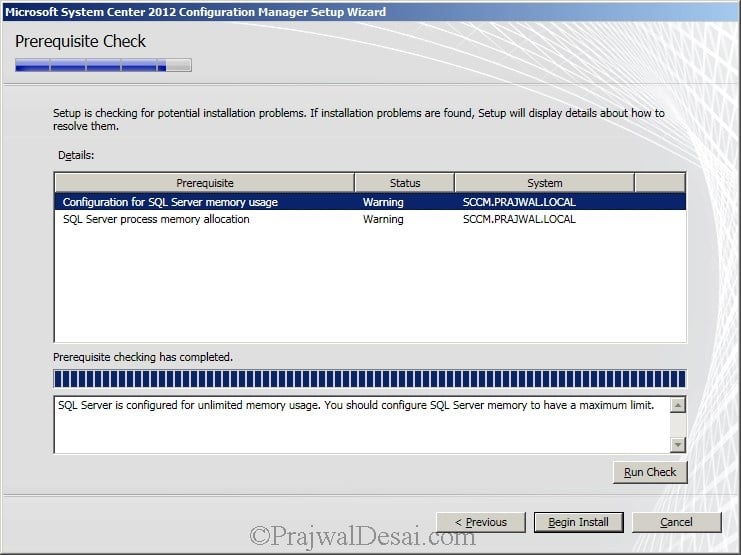
Task: Click the Warning status of SQL memory usage row
Action: (383, 202)
